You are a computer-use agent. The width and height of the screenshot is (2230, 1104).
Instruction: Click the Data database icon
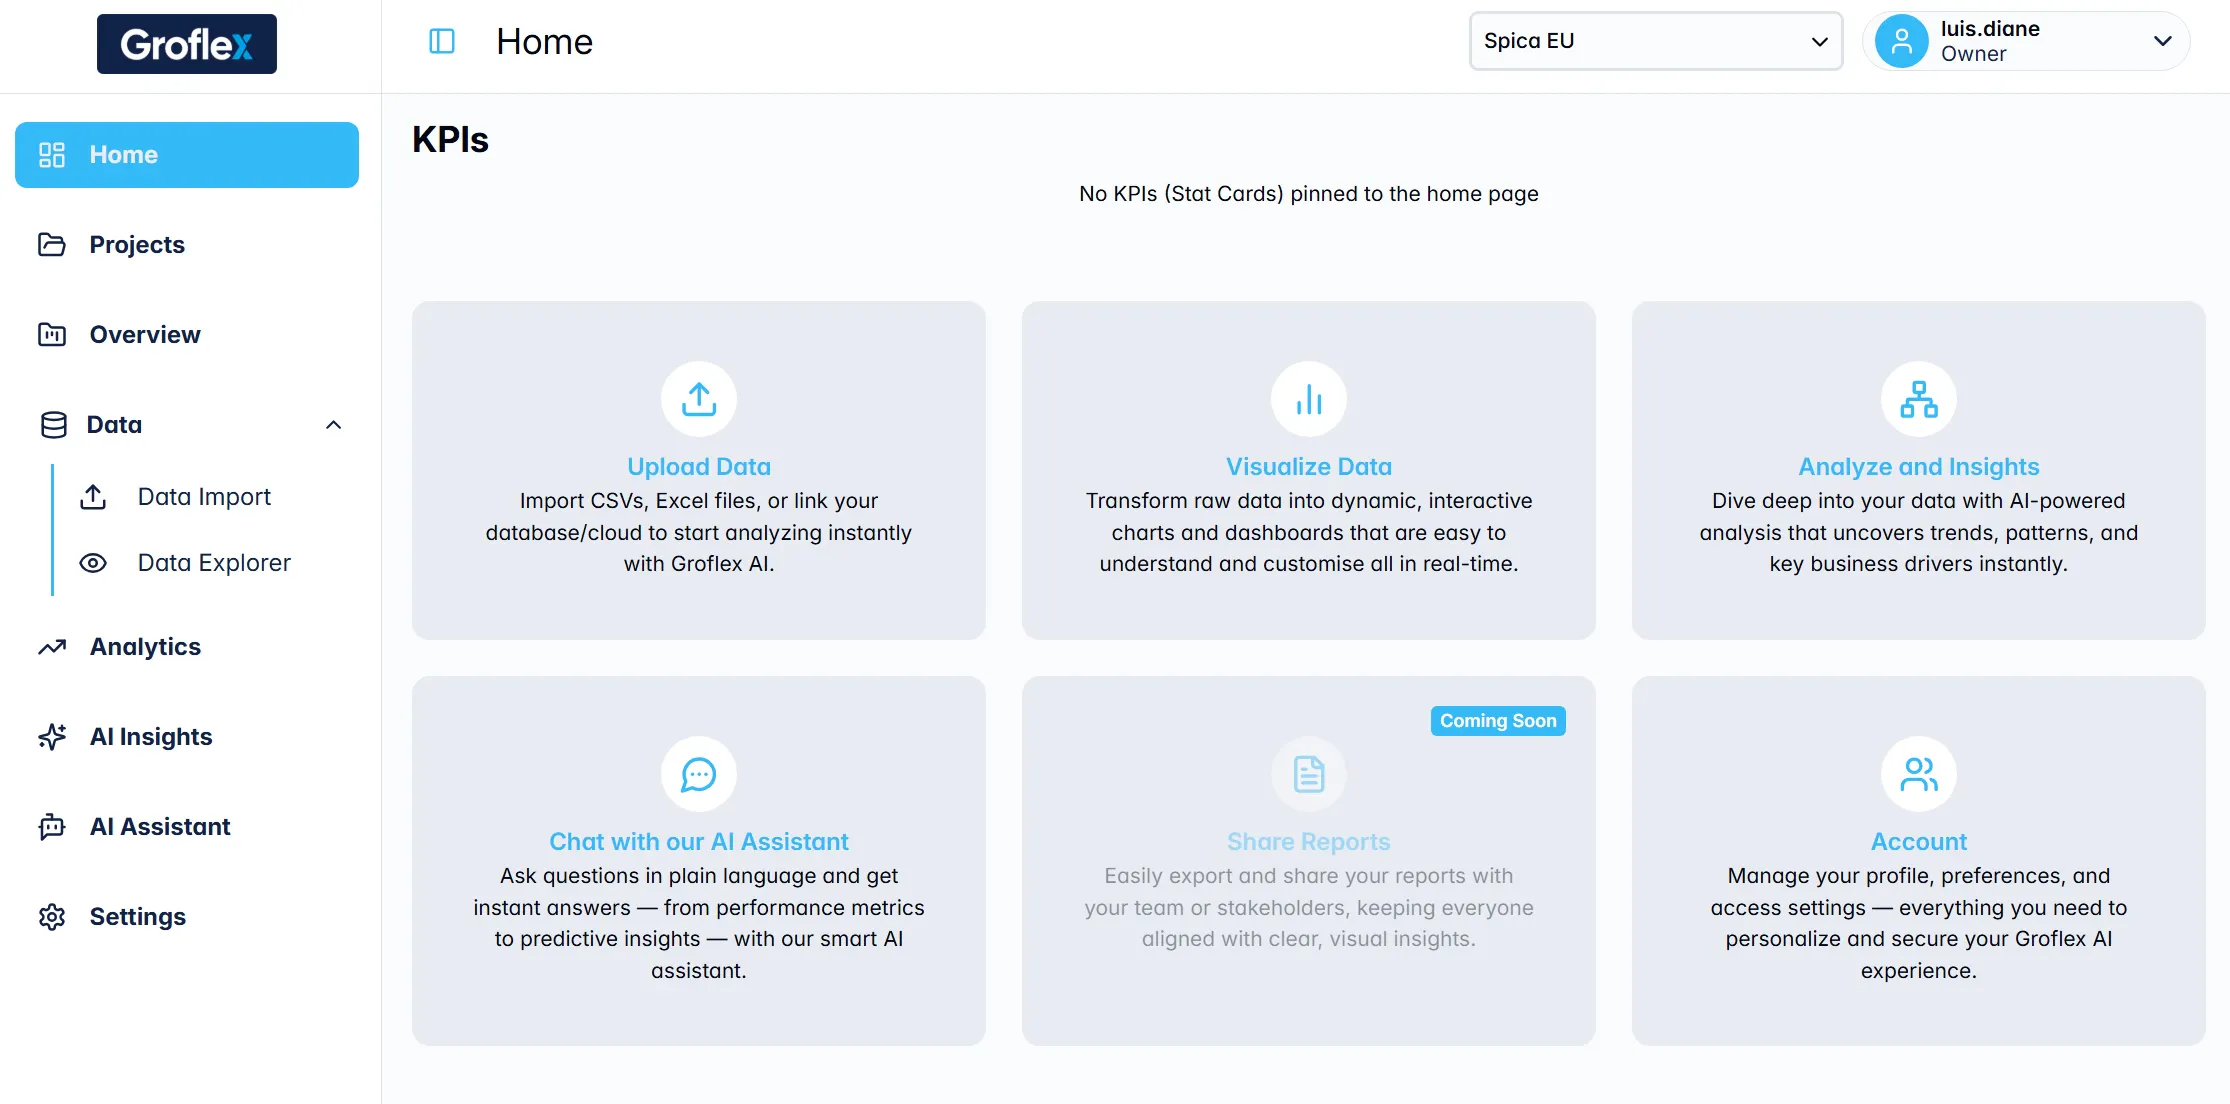point(54,425)
